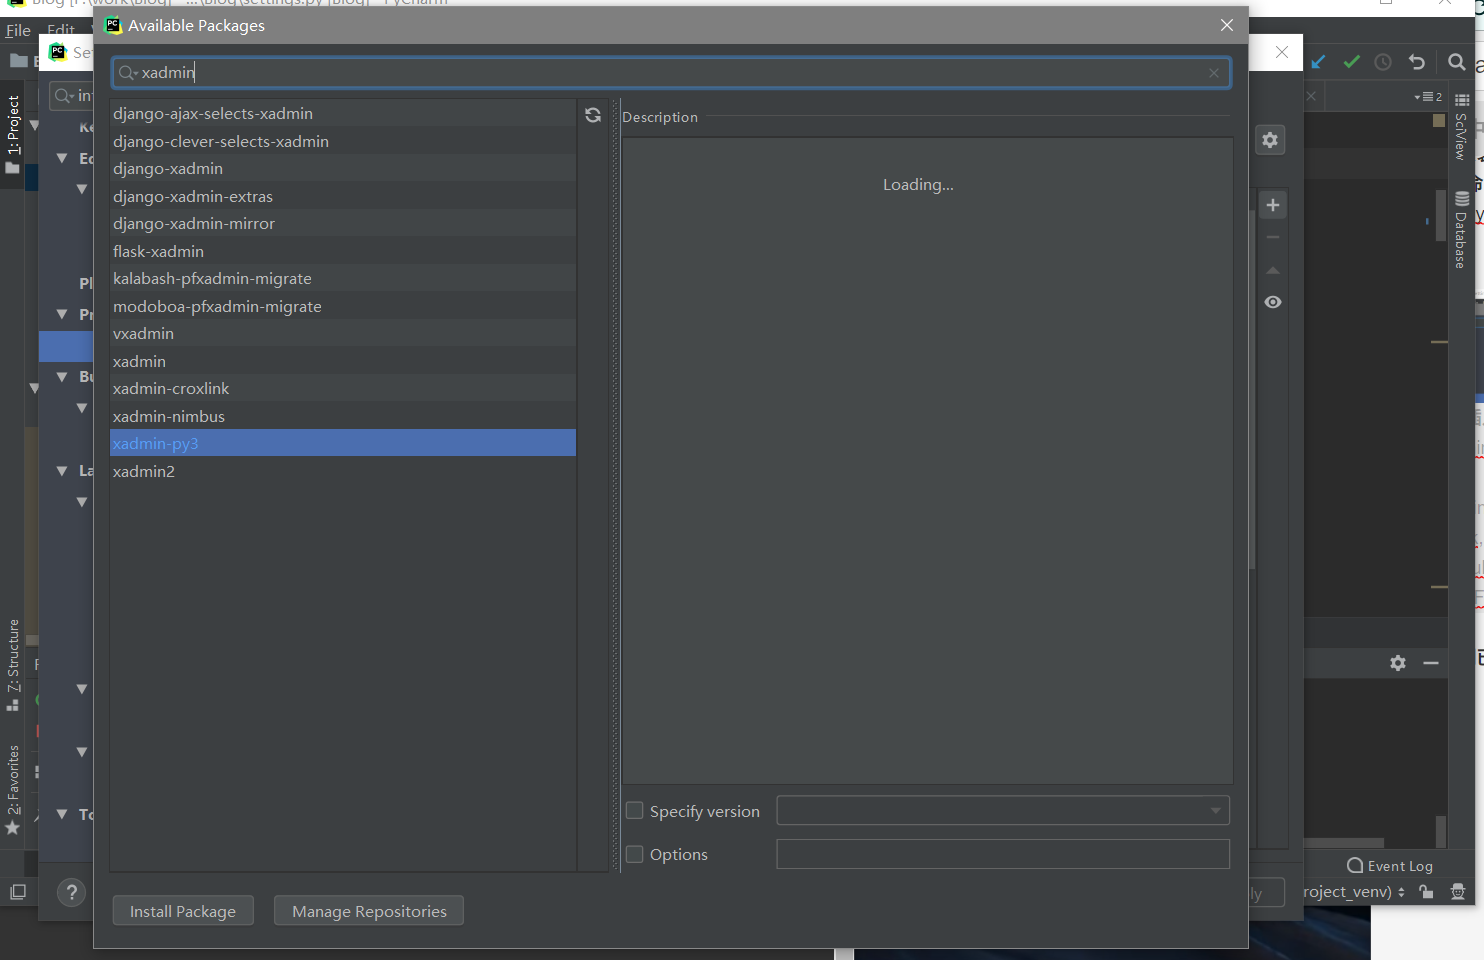This screenshot has width=1484, height=960.
Task: Show VCS history clock icon
Action: tap(1383, 62)
